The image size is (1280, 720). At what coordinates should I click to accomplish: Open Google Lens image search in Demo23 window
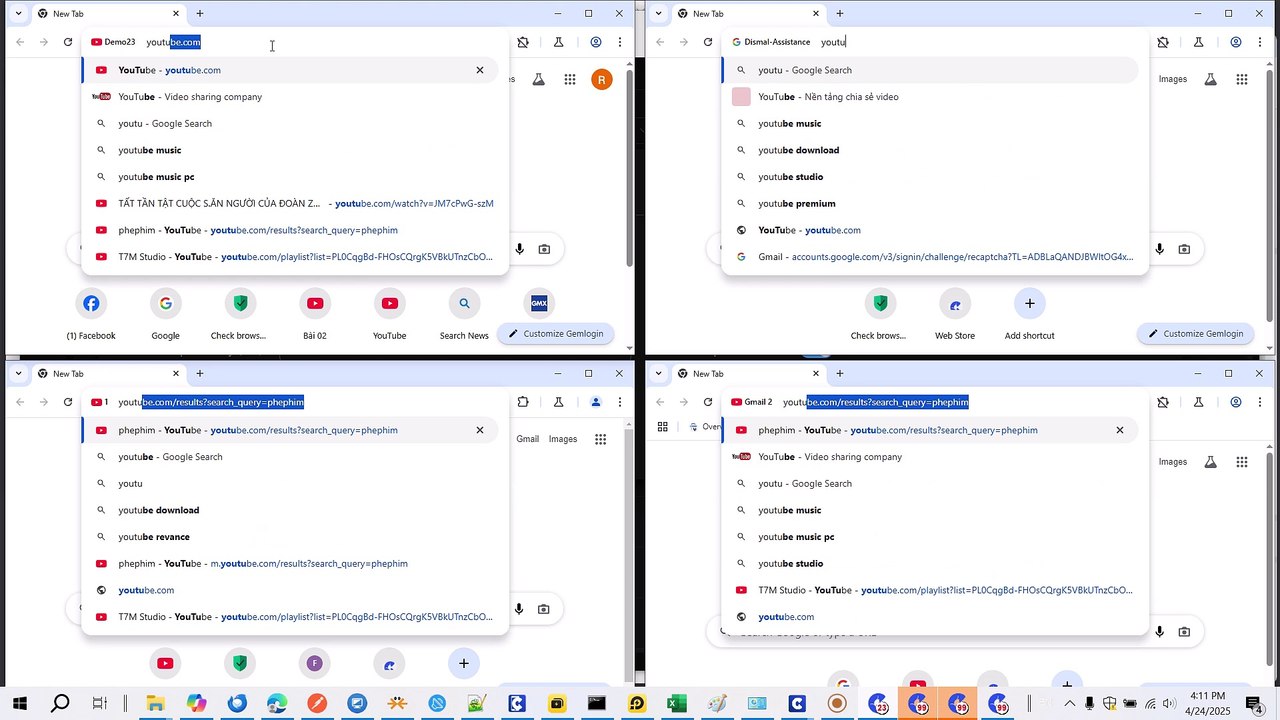coord(544,249)
